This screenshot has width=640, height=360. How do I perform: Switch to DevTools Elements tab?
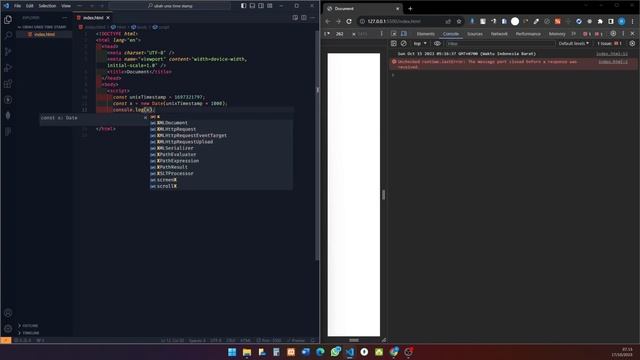pyautogui.click(x=426, y=34)
